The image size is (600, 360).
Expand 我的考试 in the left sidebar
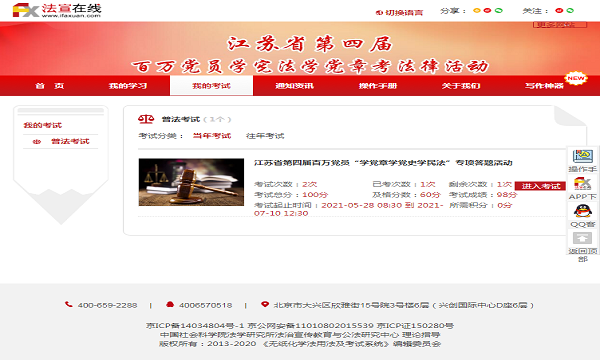[42, 125]
